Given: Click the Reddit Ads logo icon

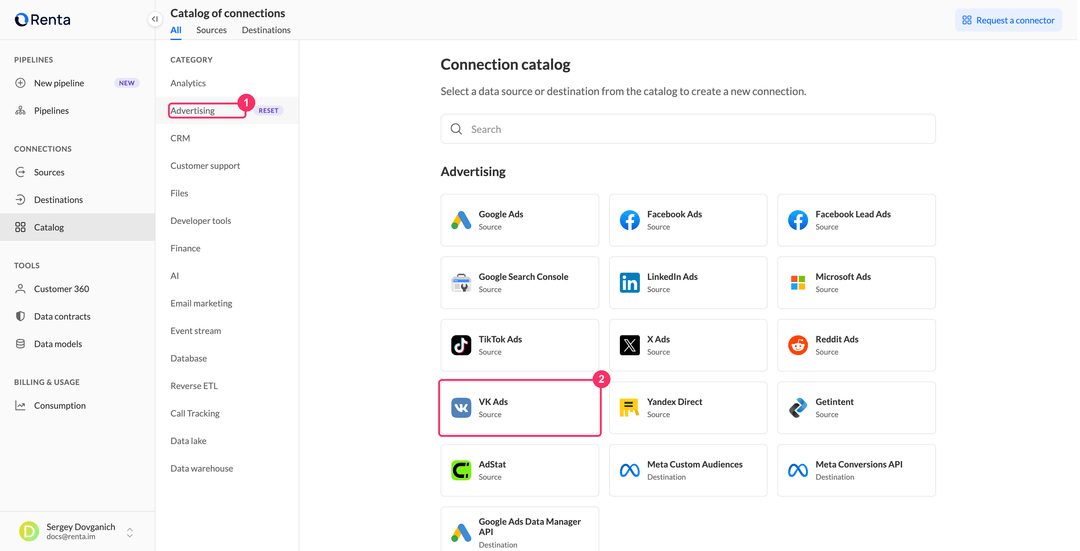Looking at the screenshot, I should click(798, 345).
